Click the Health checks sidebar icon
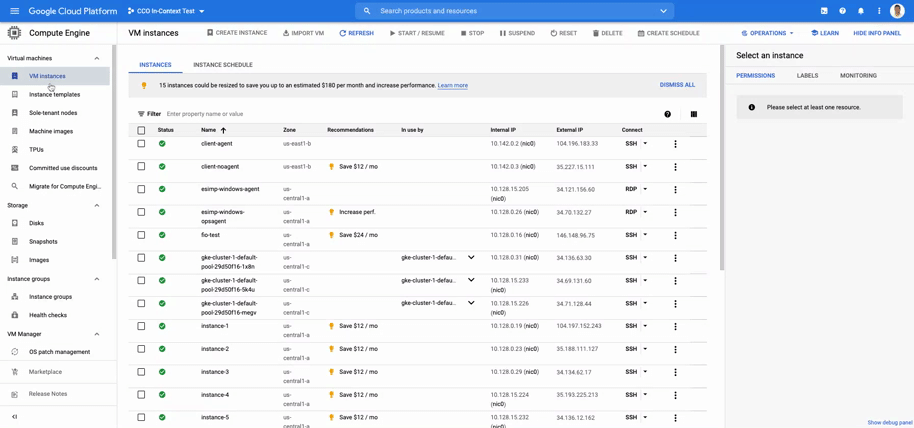914x428 pixels. click(15, 315)
